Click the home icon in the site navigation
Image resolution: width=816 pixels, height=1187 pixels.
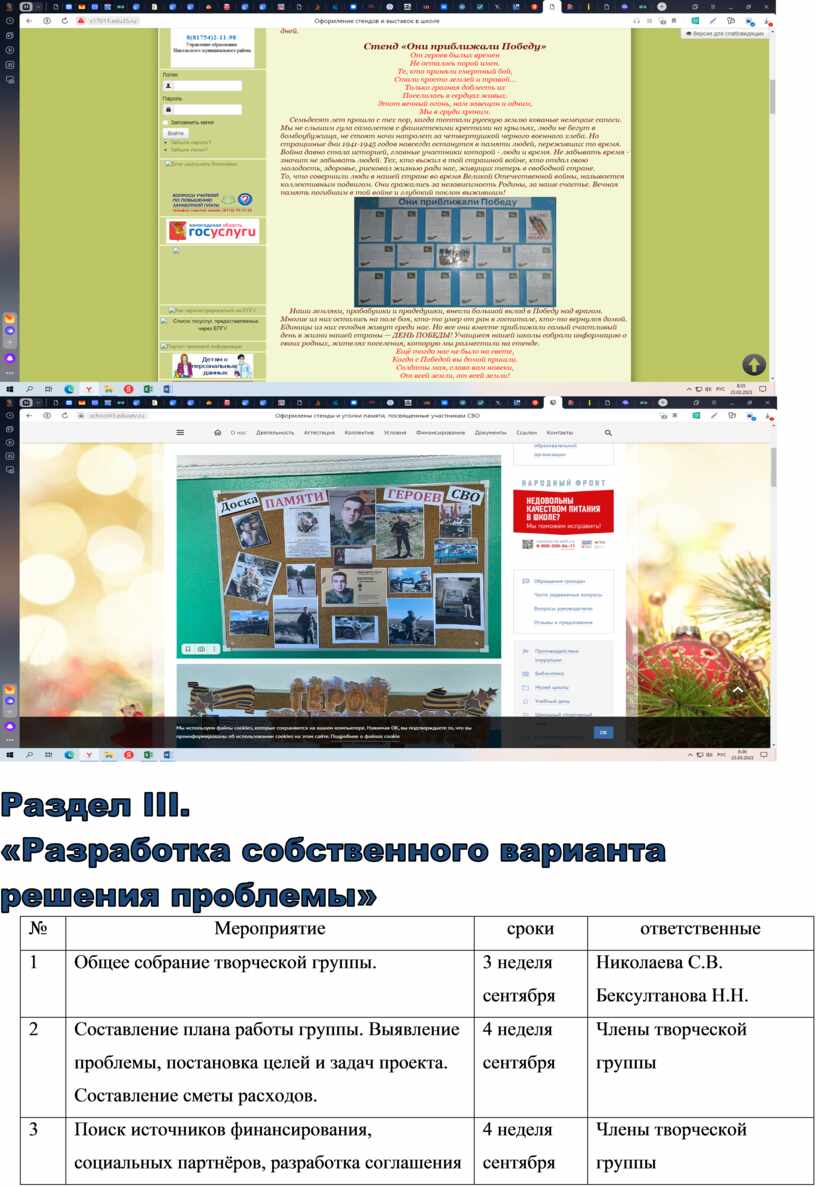click(217, 433)
